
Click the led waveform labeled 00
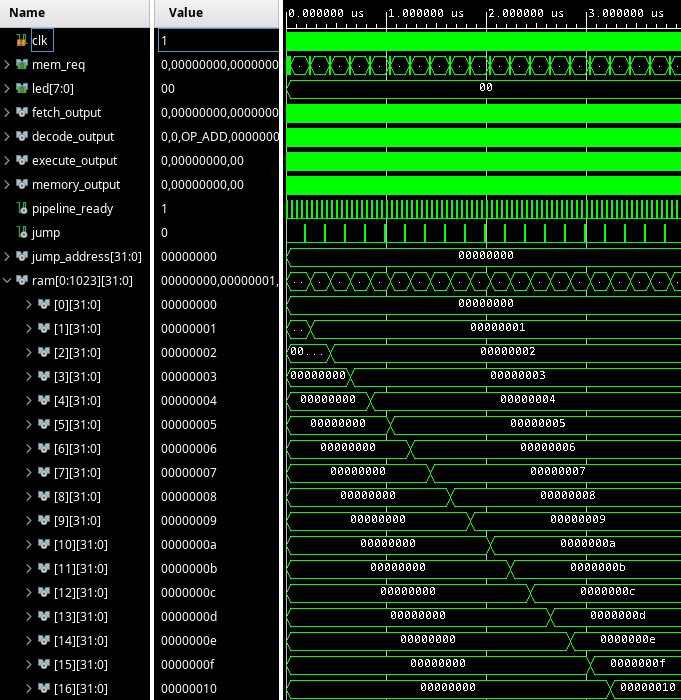click(486, 88)
